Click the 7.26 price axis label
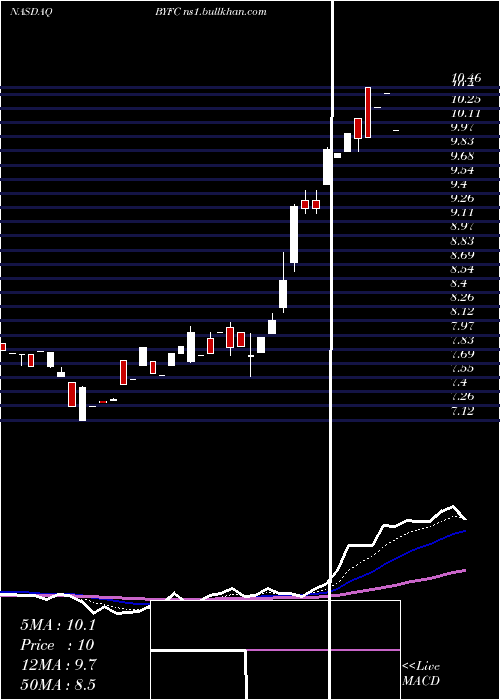 (464, 396)
